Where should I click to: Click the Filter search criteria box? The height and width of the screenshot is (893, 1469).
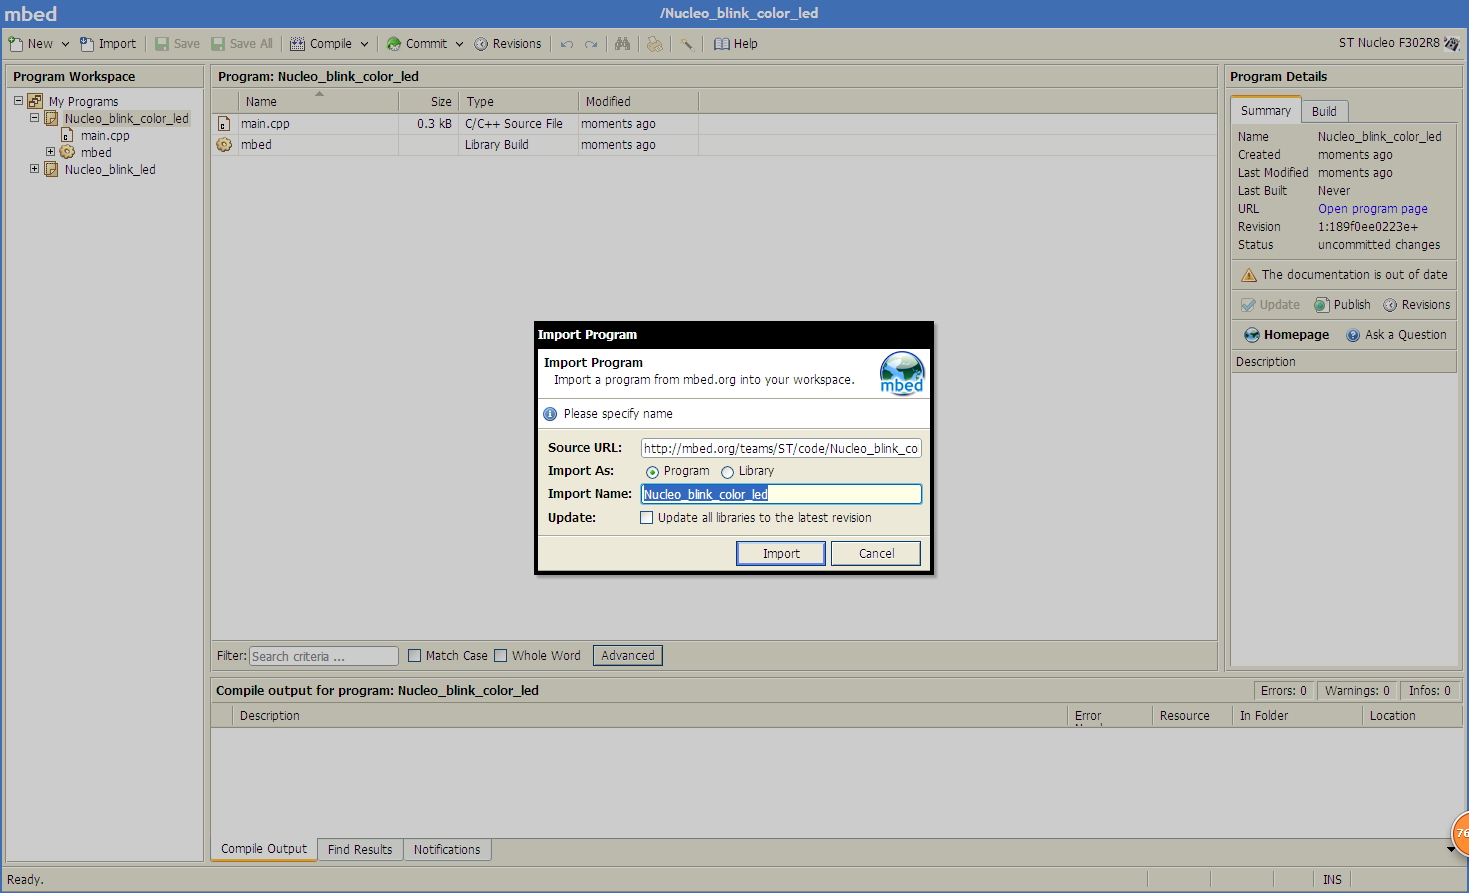click(x=324, y=656)
